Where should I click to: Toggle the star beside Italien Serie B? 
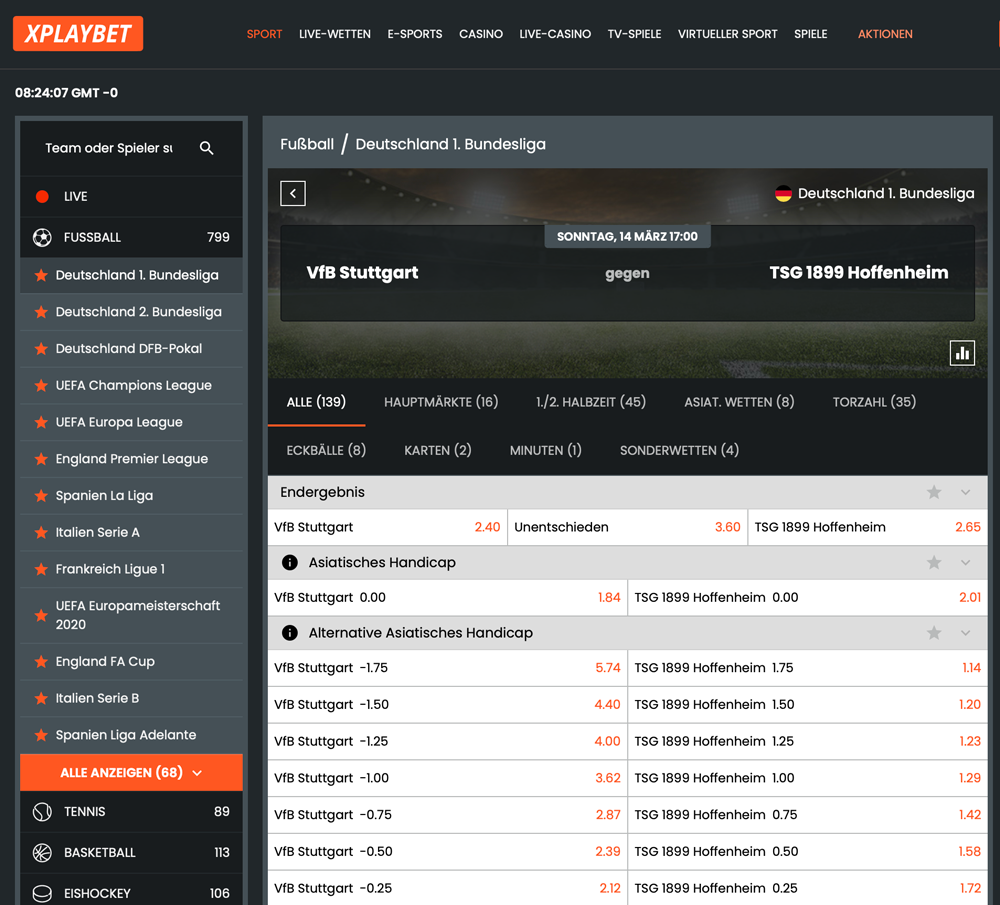pos(41,698)
